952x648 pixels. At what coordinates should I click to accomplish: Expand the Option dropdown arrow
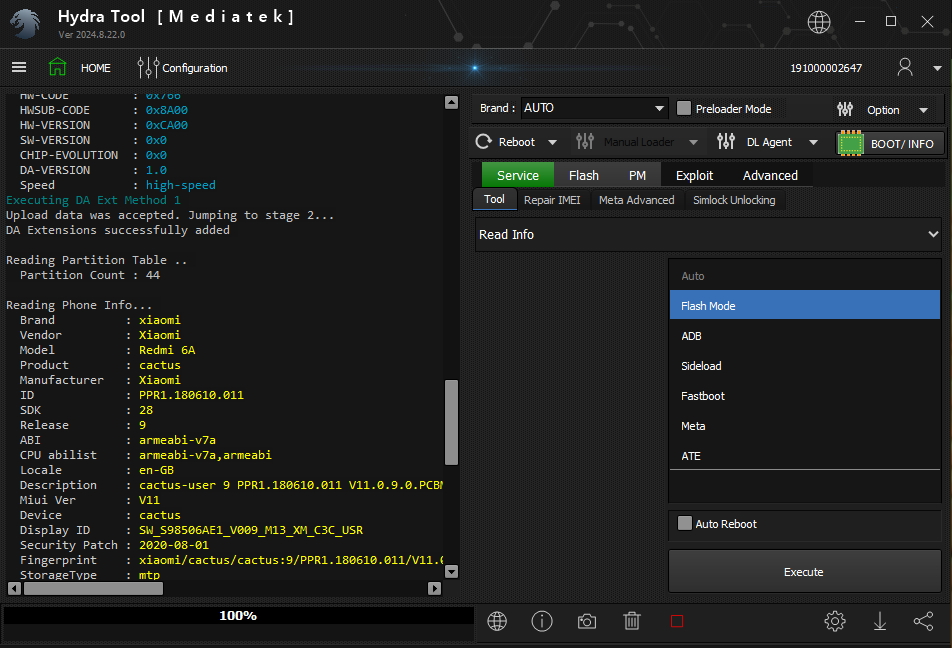coord(923,111)
